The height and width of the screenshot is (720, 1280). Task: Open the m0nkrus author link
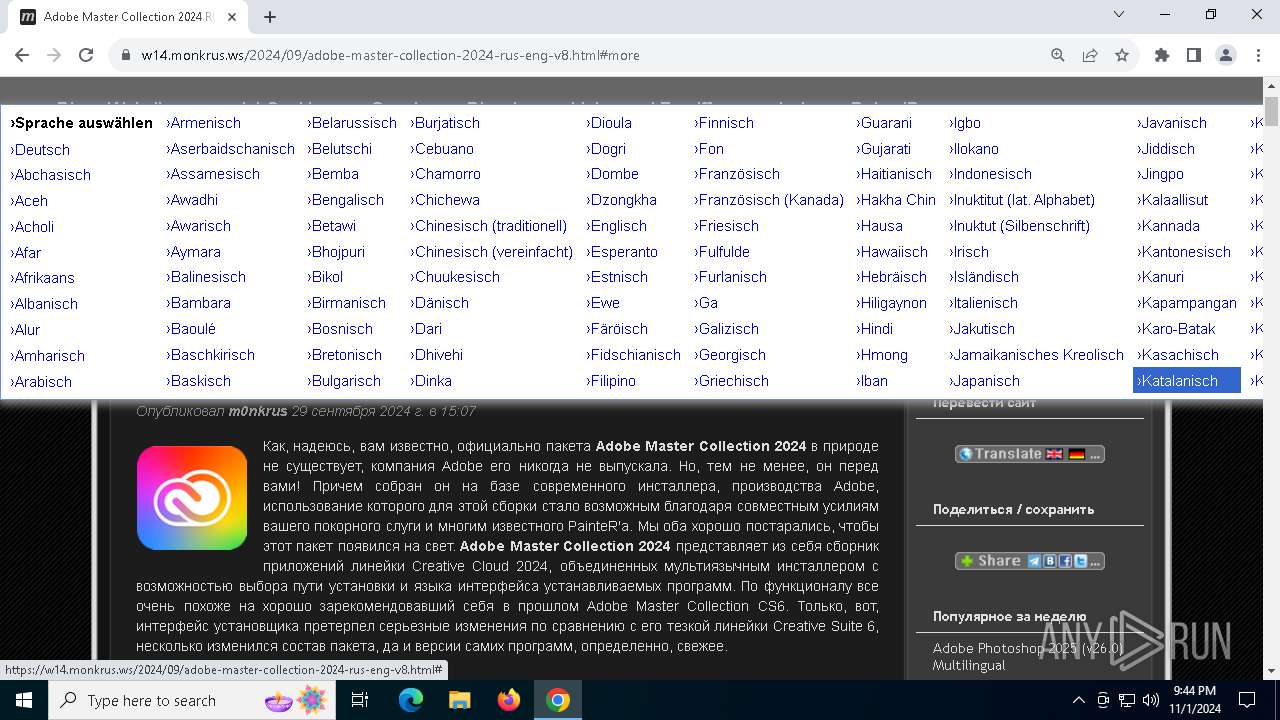pos(258,411)
